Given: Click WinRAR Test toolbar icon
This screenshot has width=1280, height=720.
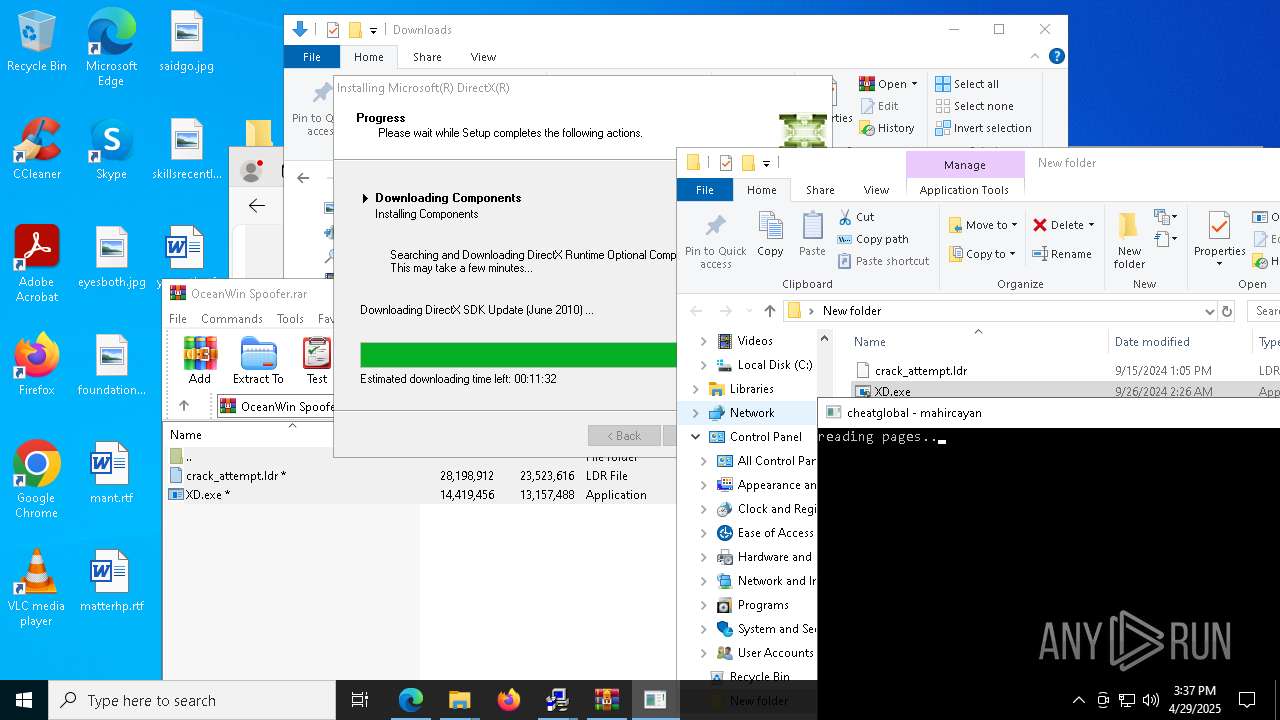Looking at the screenshot, I should pyautogui.click(x=317, y=360).
